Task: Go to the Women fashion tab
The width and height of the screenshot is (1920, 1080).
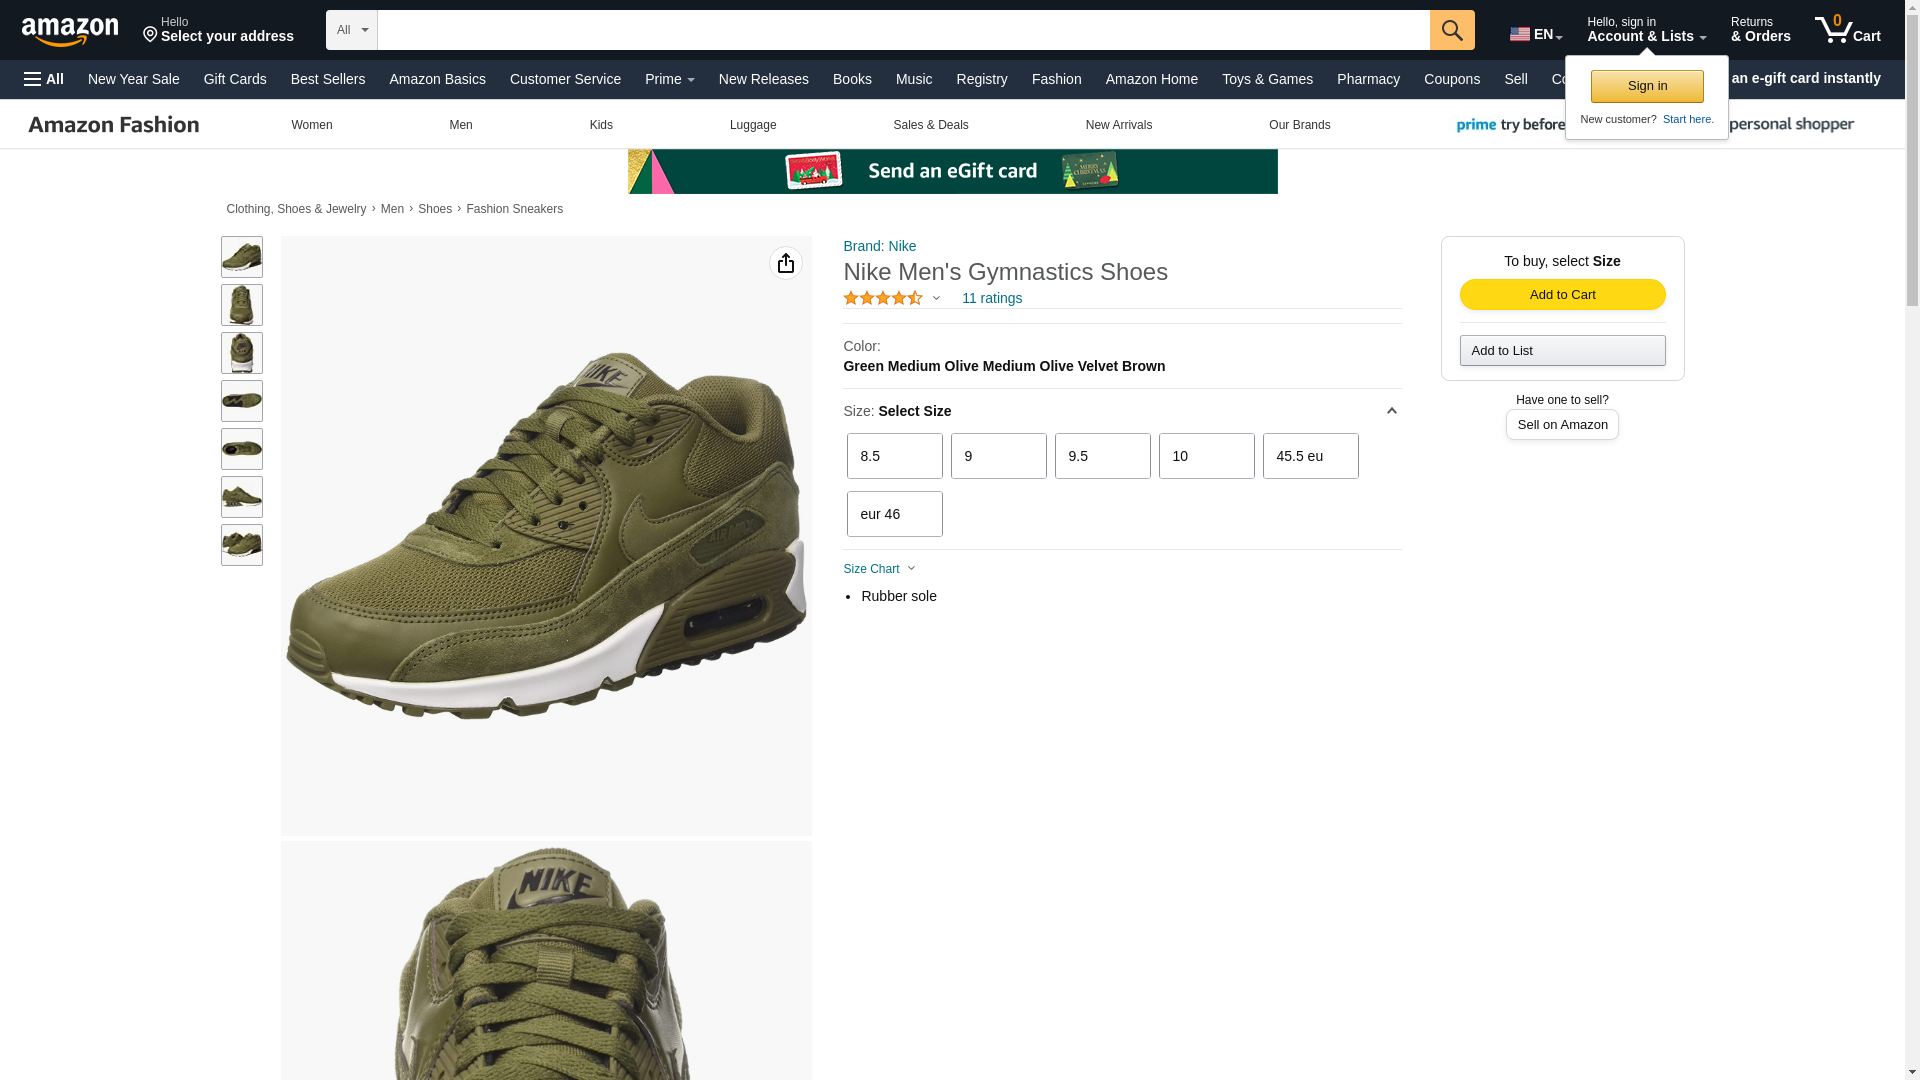Action: click(x=311, y=125)
